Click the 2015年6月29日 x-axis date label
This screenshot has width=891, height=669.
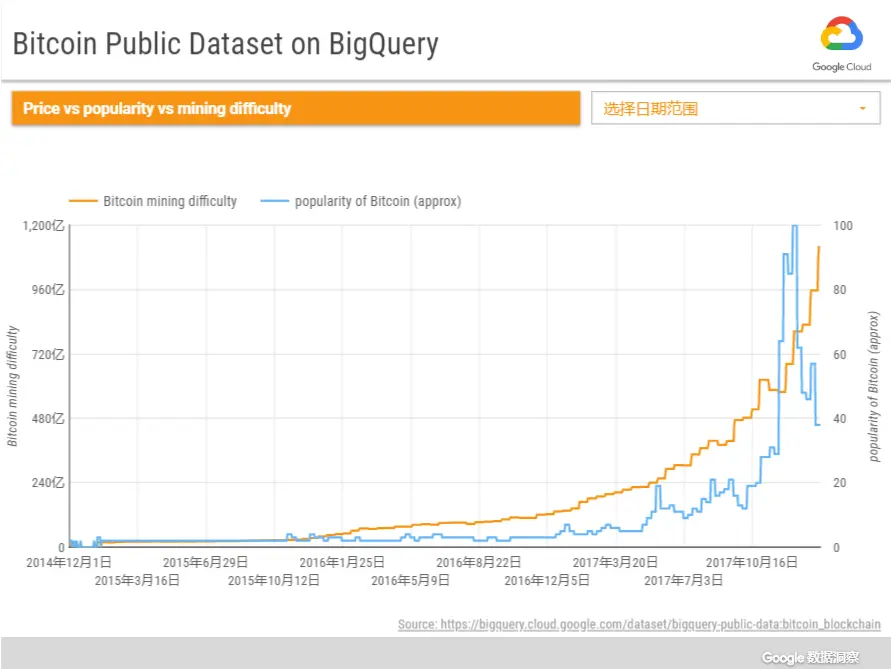tap(205, 562)
